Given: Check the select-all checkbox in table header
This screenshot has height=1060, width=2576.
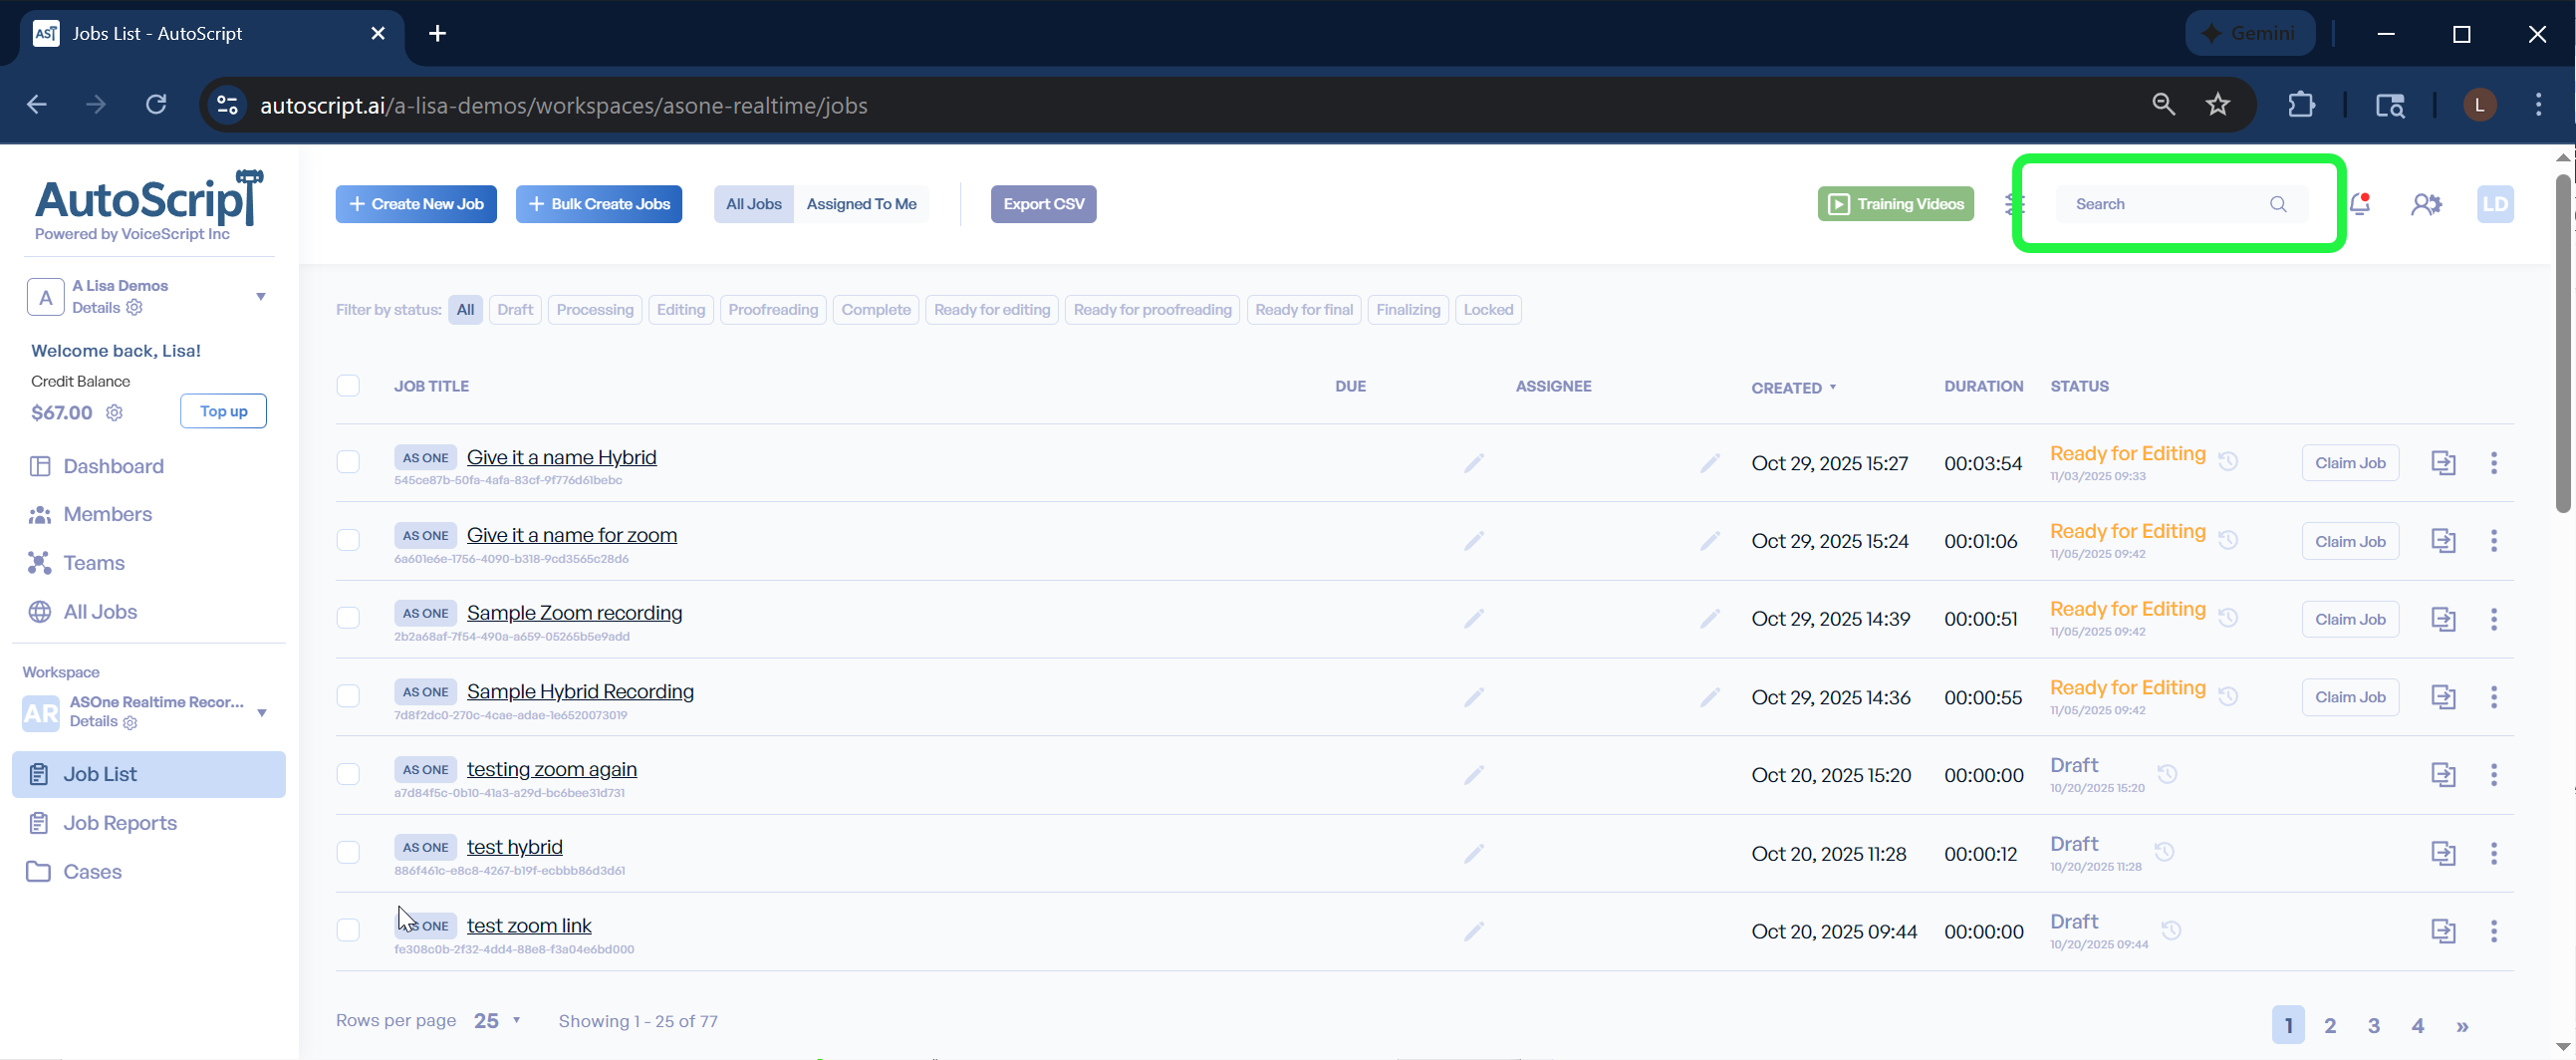Looking at the screenshot, I should [x=348, y=386].
